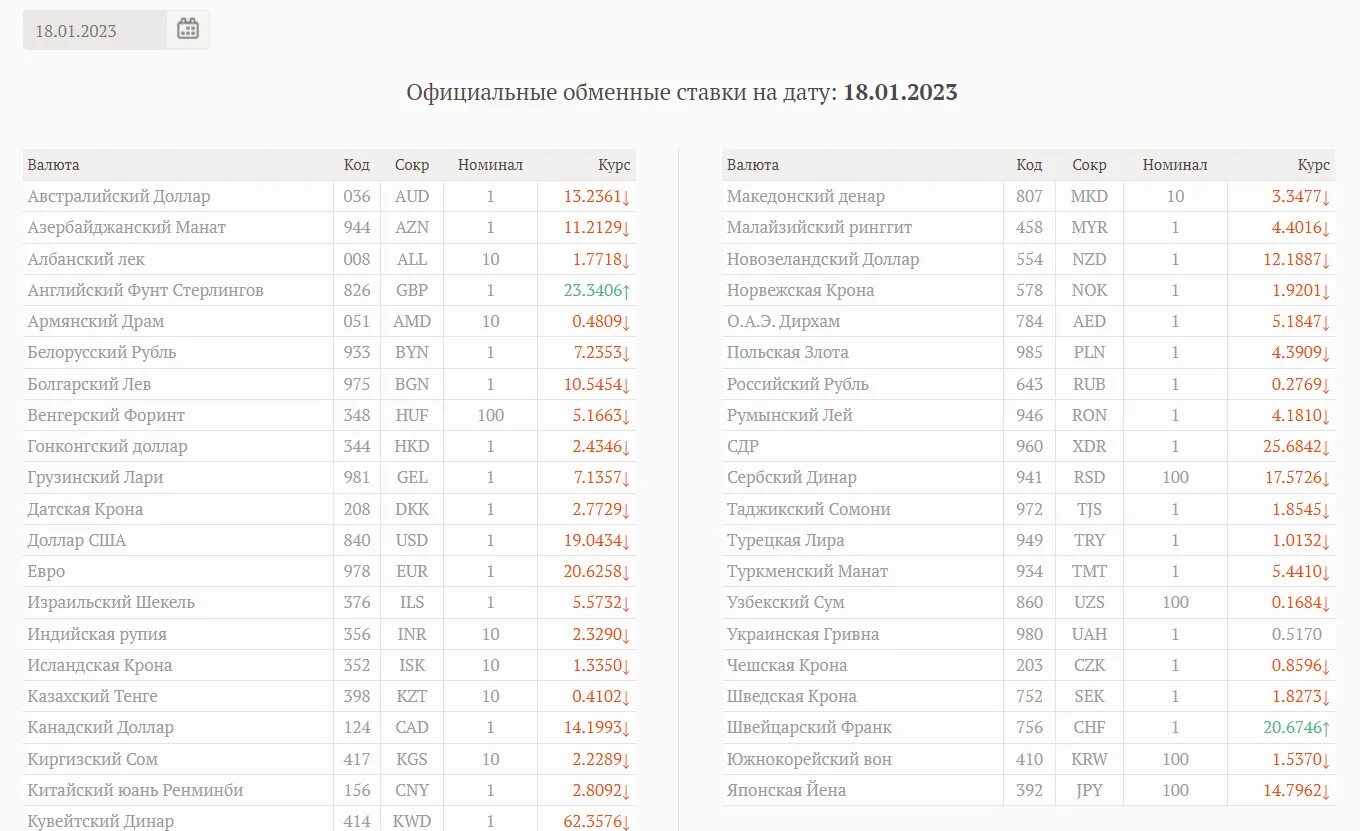
Task: Click the Румынский Лей currency name
Action: coord(789,415)
